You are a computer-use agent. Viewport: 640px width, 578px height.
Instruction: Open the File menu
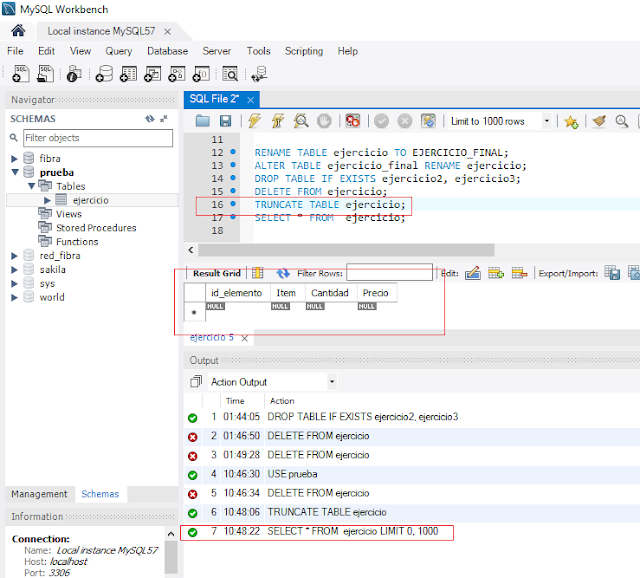(x=15, y=51)
